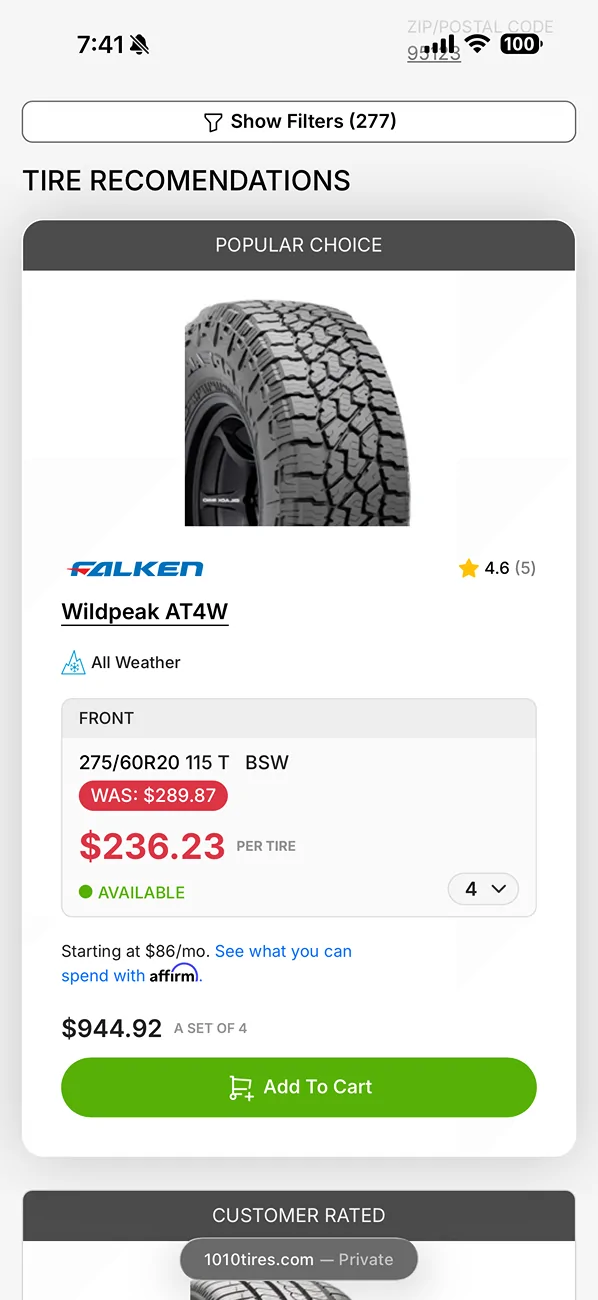Open Show Filters (277)
The width and height of the screenshot is (598, 1300).
(x=299, y=121)
